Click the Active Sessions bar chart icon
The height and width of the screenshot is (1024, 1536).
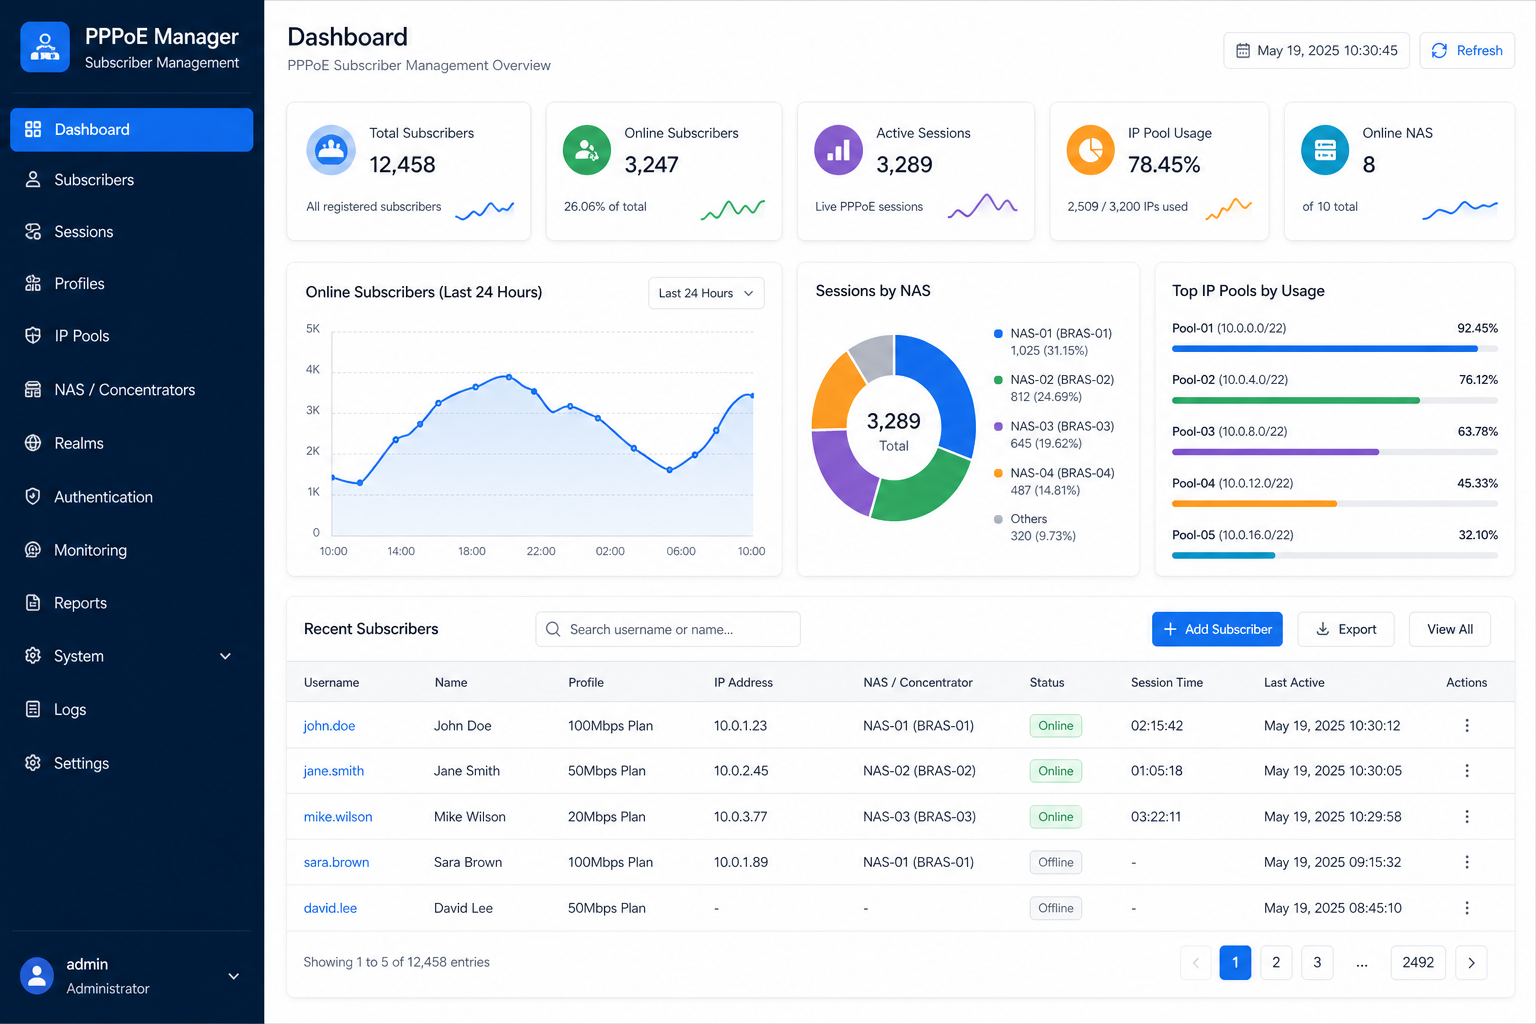tap(839, 150)
